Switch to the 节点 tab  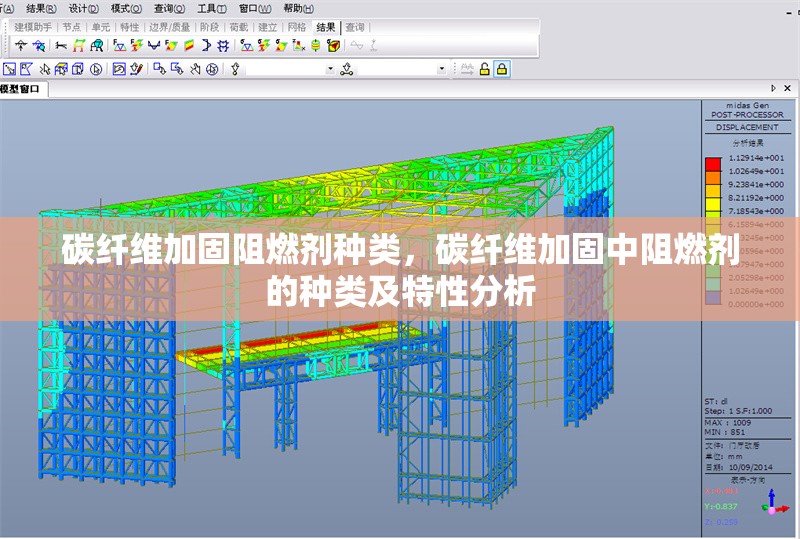(72, 27)
